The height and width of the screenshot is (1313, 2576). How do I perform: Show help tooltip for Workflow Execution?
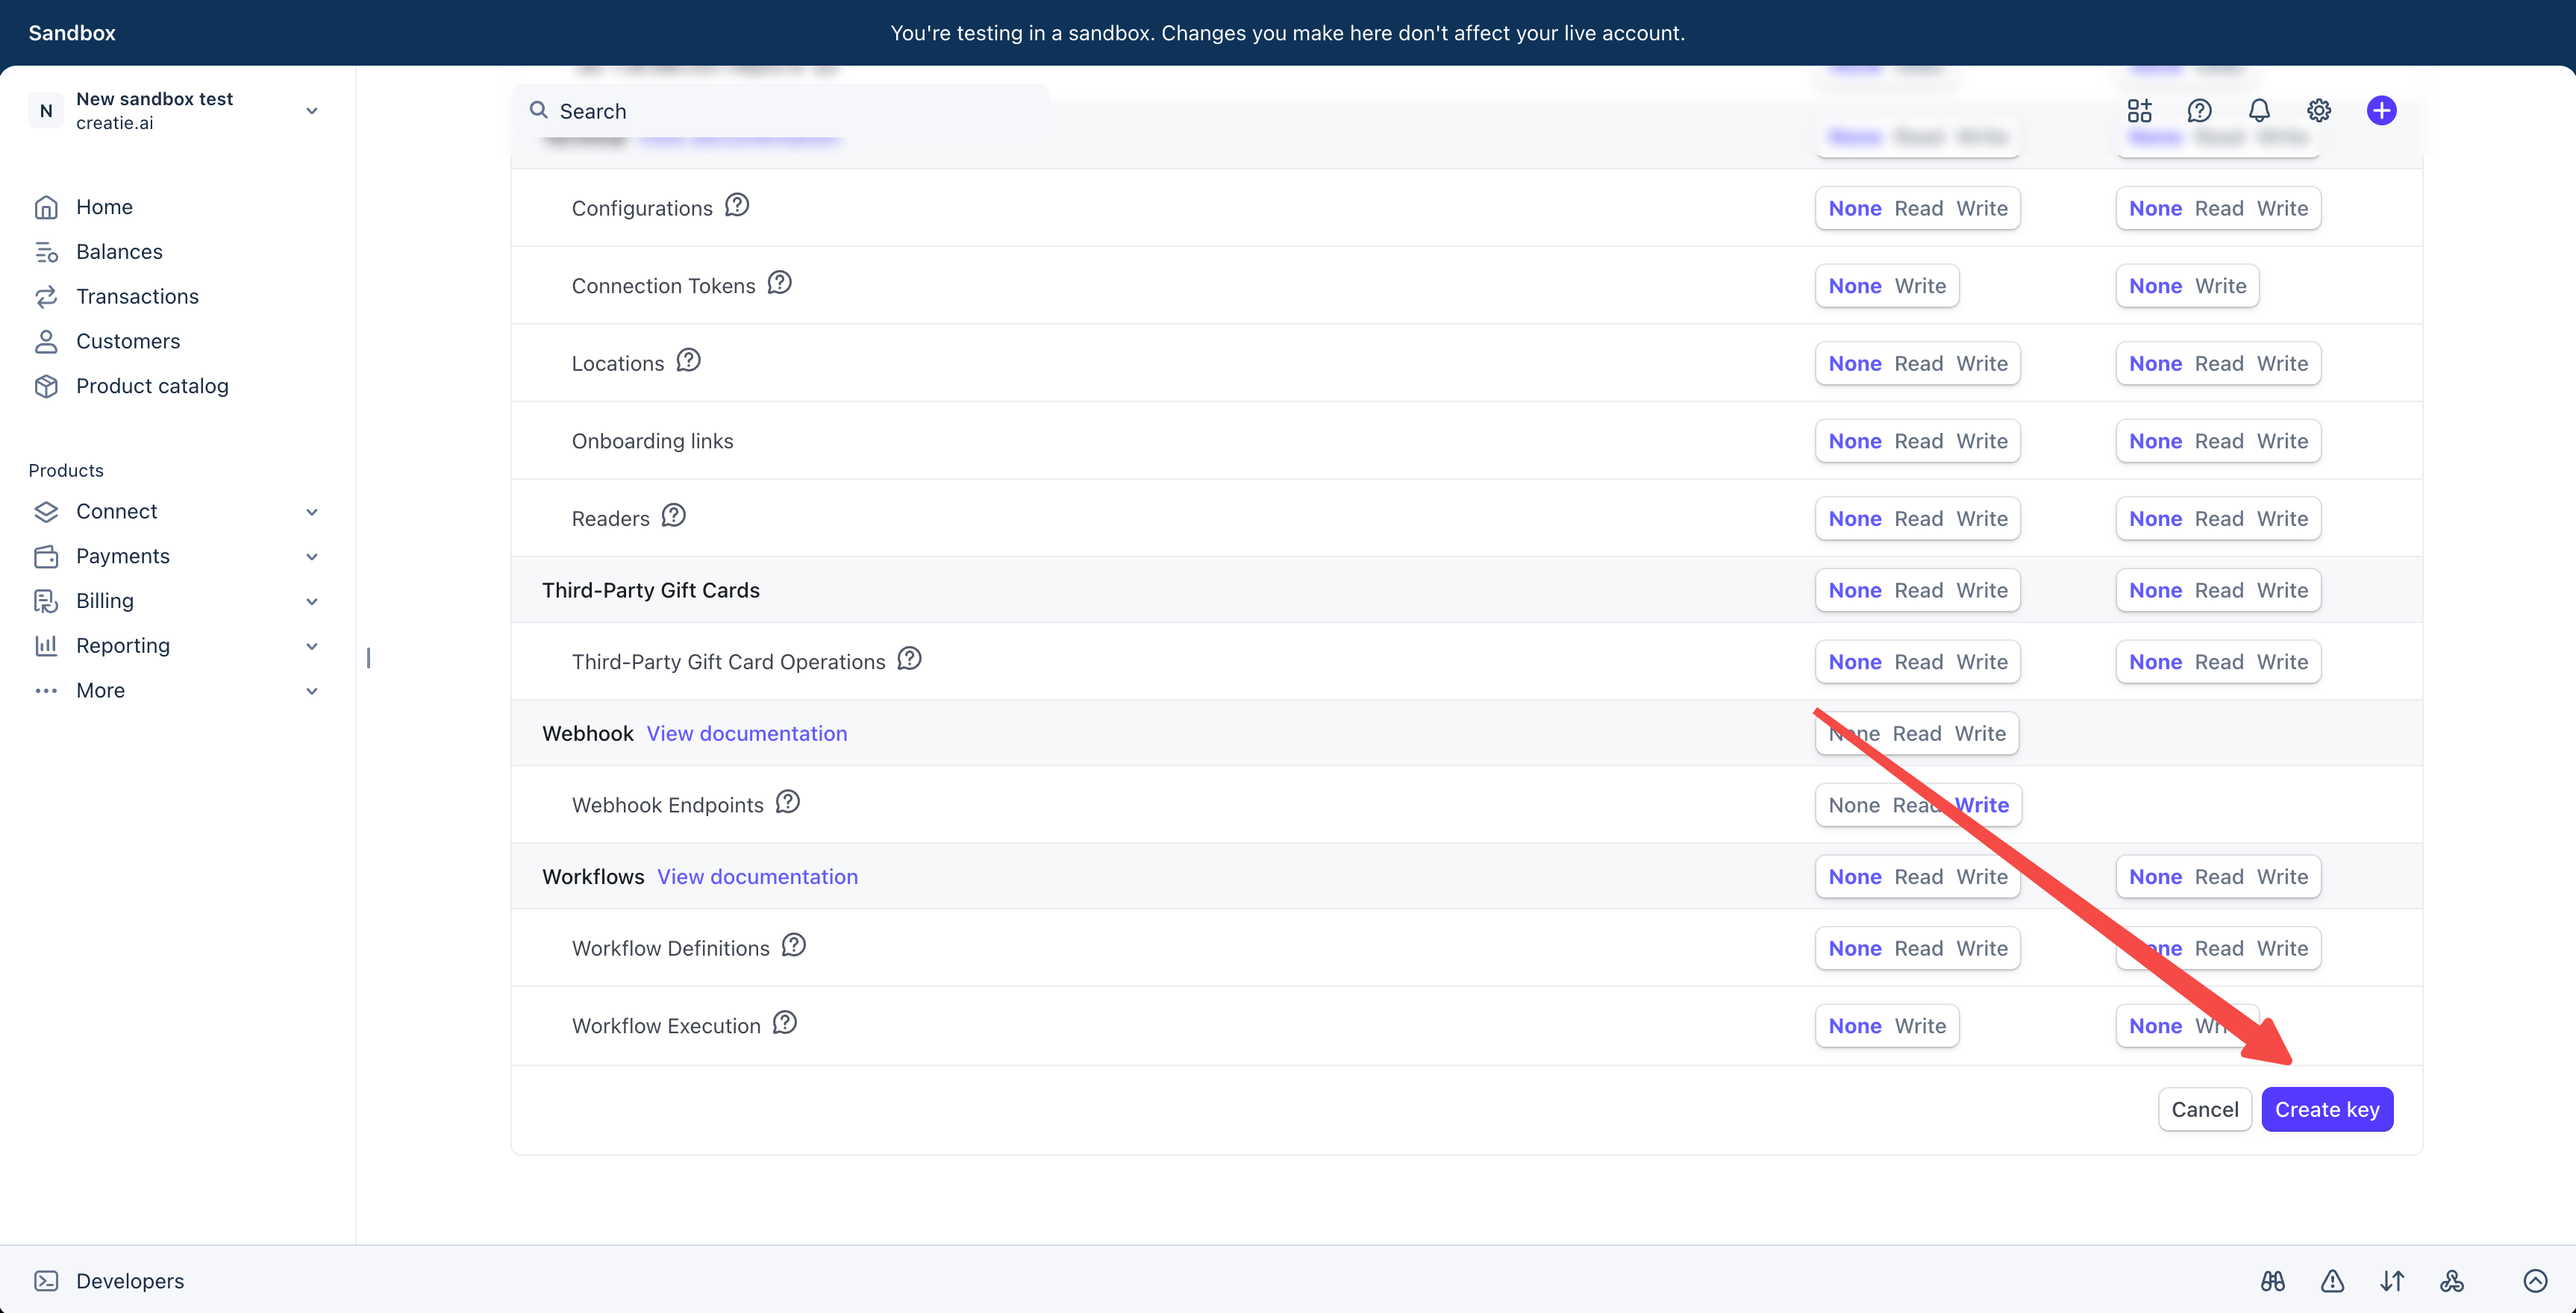(x=785, y=1023)
